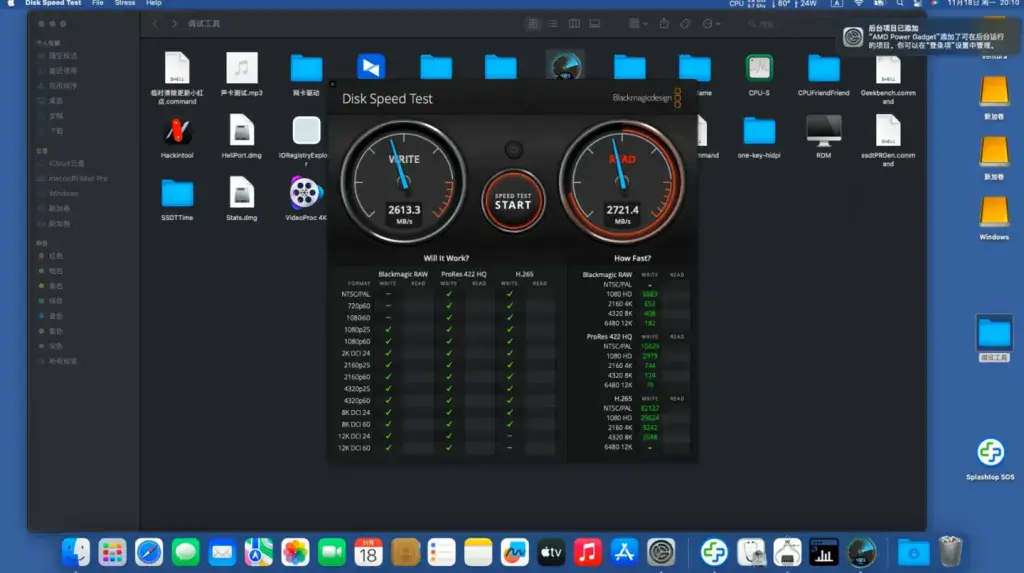
Task: Open System Settings from the Dock
Action: click(x=661, y=553)
